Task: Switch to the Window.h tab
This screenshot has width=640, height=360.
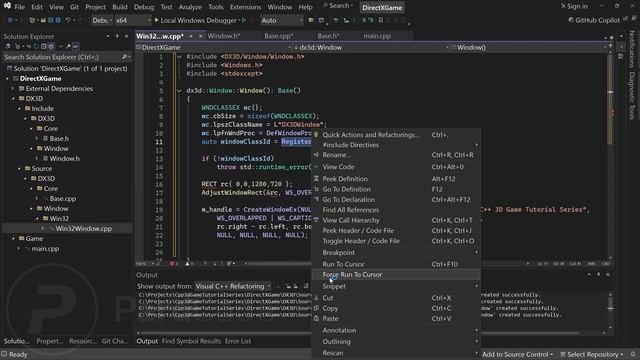Action: coord(224,36)
